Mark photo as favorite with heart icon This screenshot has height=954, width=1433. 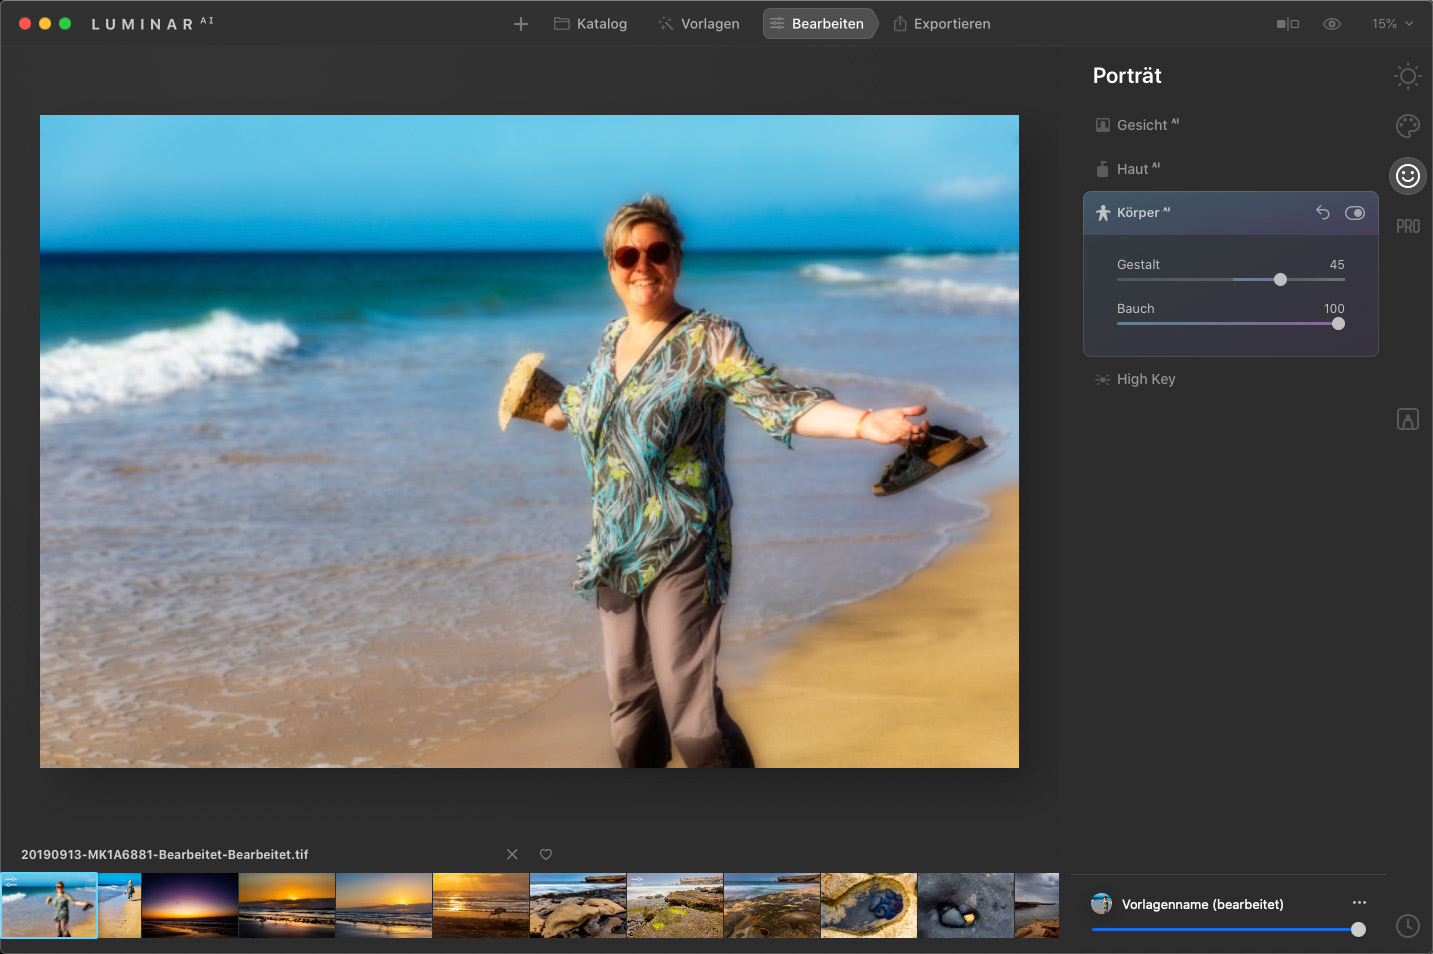(546, 854)
